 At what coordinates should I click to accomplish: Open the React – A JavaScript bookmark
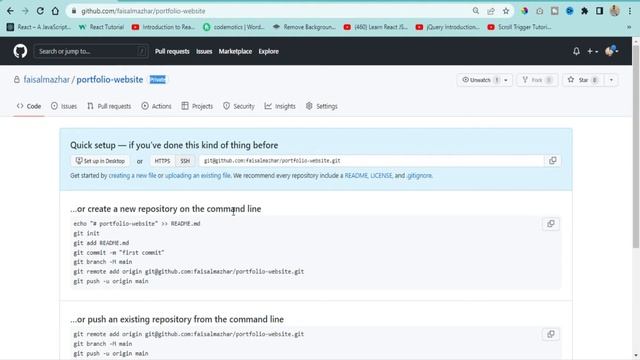(x=39, y=27)
